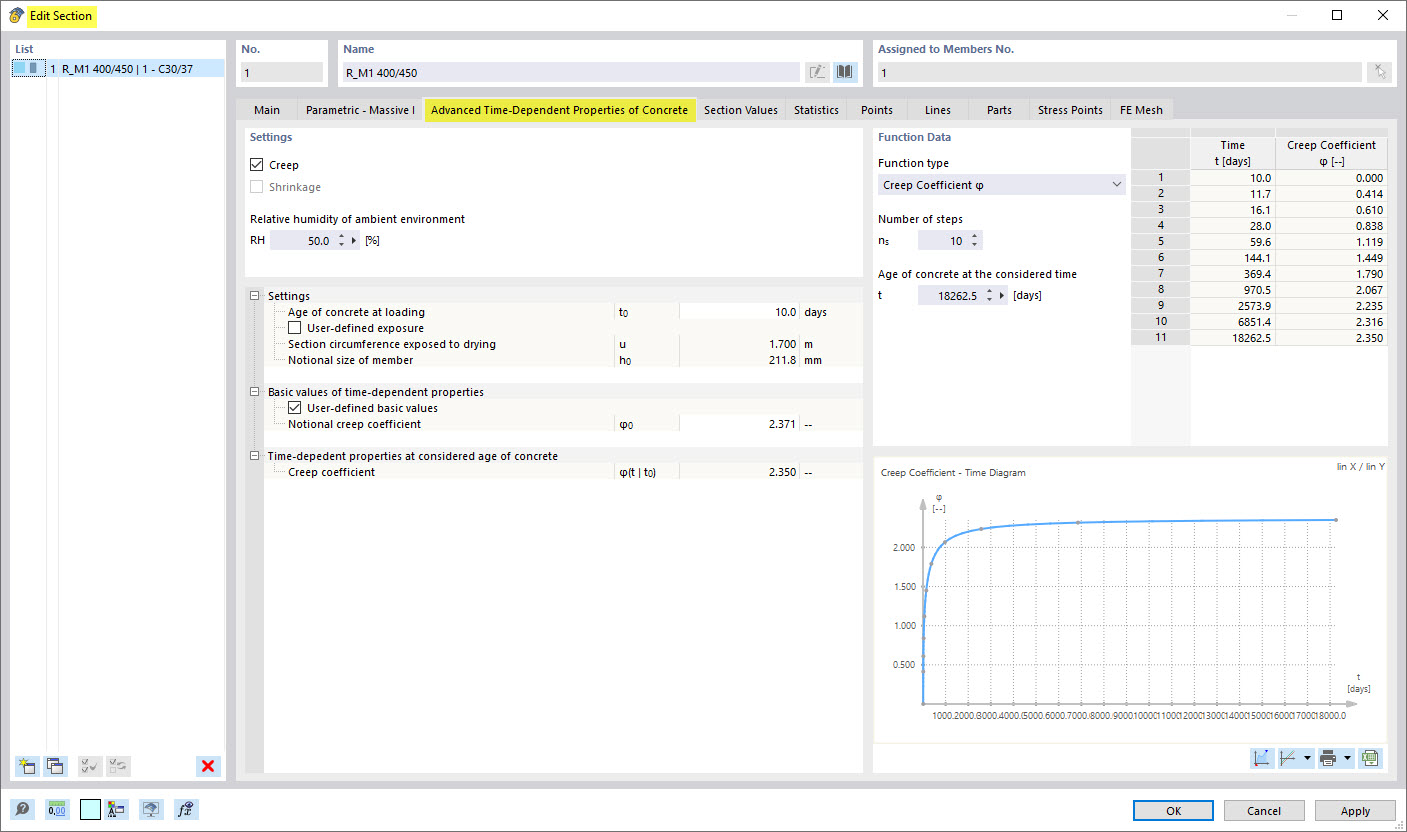Image resolution: width=1407 pixels, height=832 pixels.
Task: Click the view display monitor icon
Action: pyautogui.click(x=151, y=810)
